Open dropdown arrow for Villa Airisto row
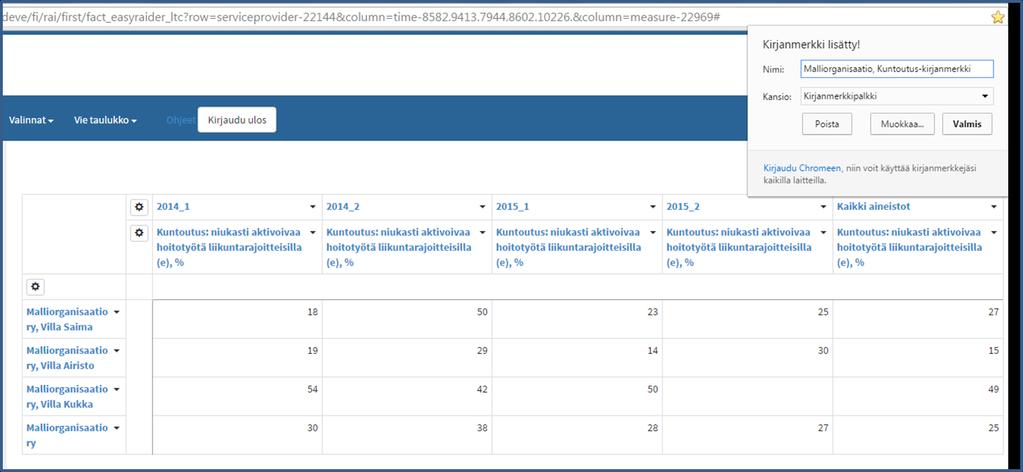 tap(117, 351)
